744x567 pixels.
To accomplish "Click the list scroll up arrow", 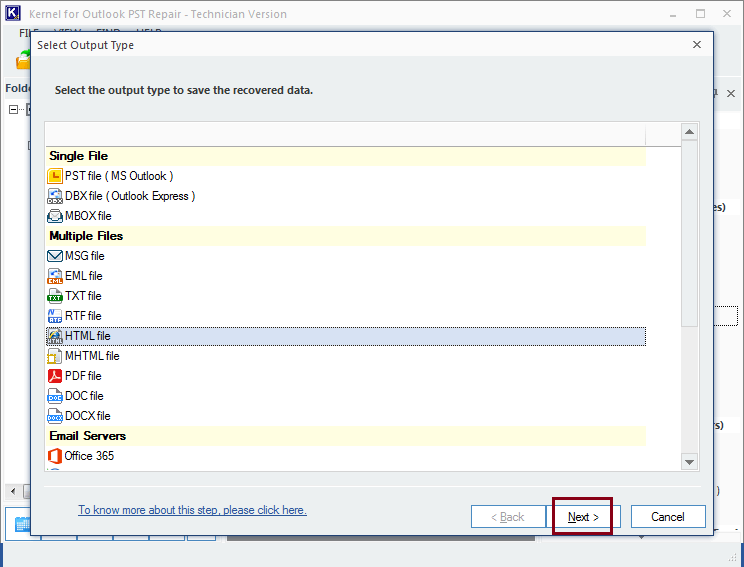I will (689, 131).
